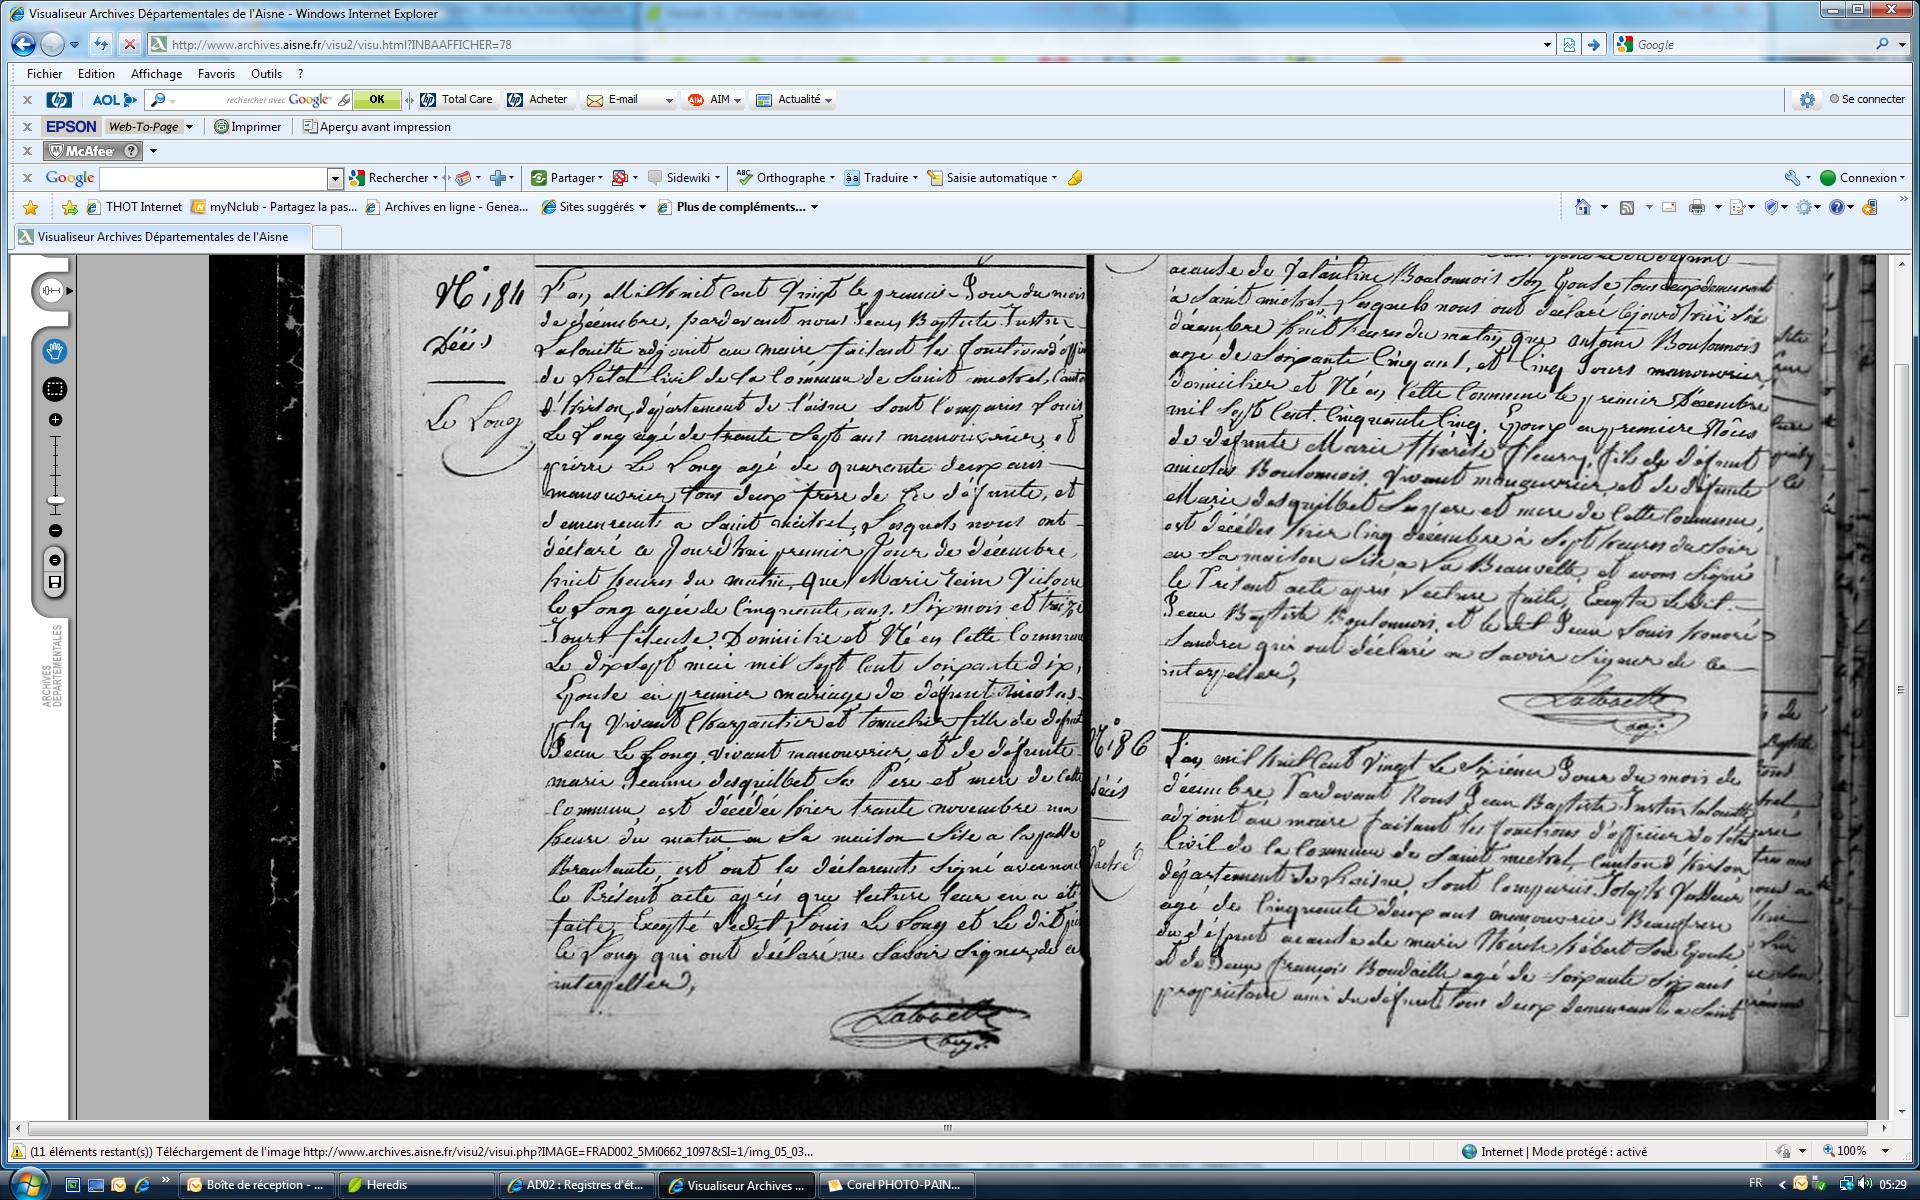The height and width of the screenshot is (1200, 1920).
Task: Click the plus zoom-in button in viewer
Action: tap(55, 420)
